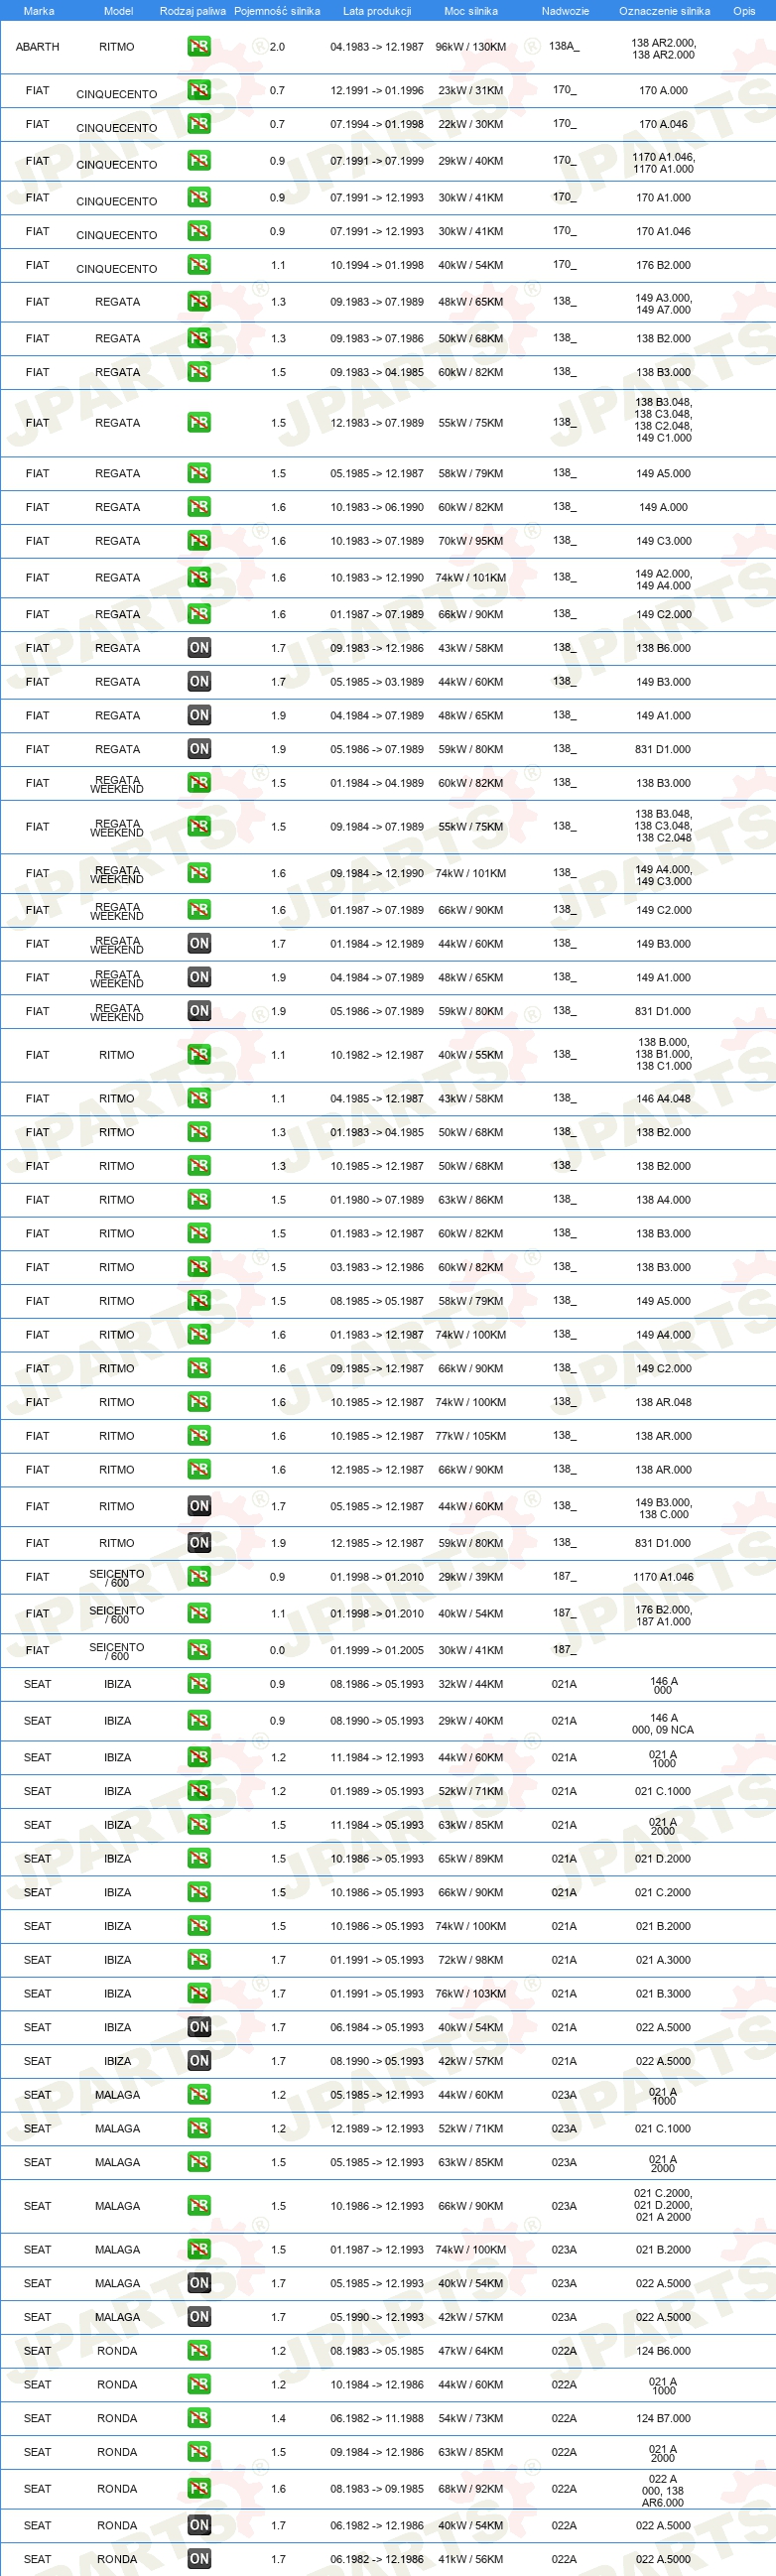
Task: Click petrol icon for RITMO 1.1 43kW / 58KM
Action: point(199,1098)
